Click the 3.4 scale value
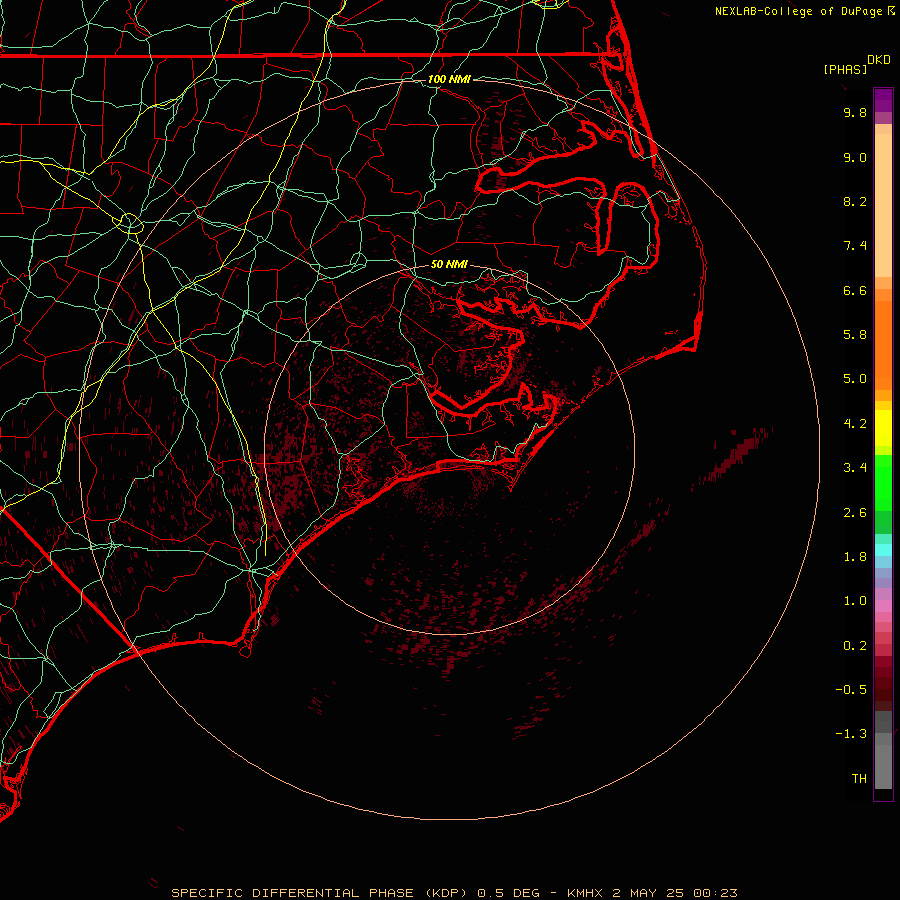900x900 pixels. pyautogui.click(x=855, y=468)
